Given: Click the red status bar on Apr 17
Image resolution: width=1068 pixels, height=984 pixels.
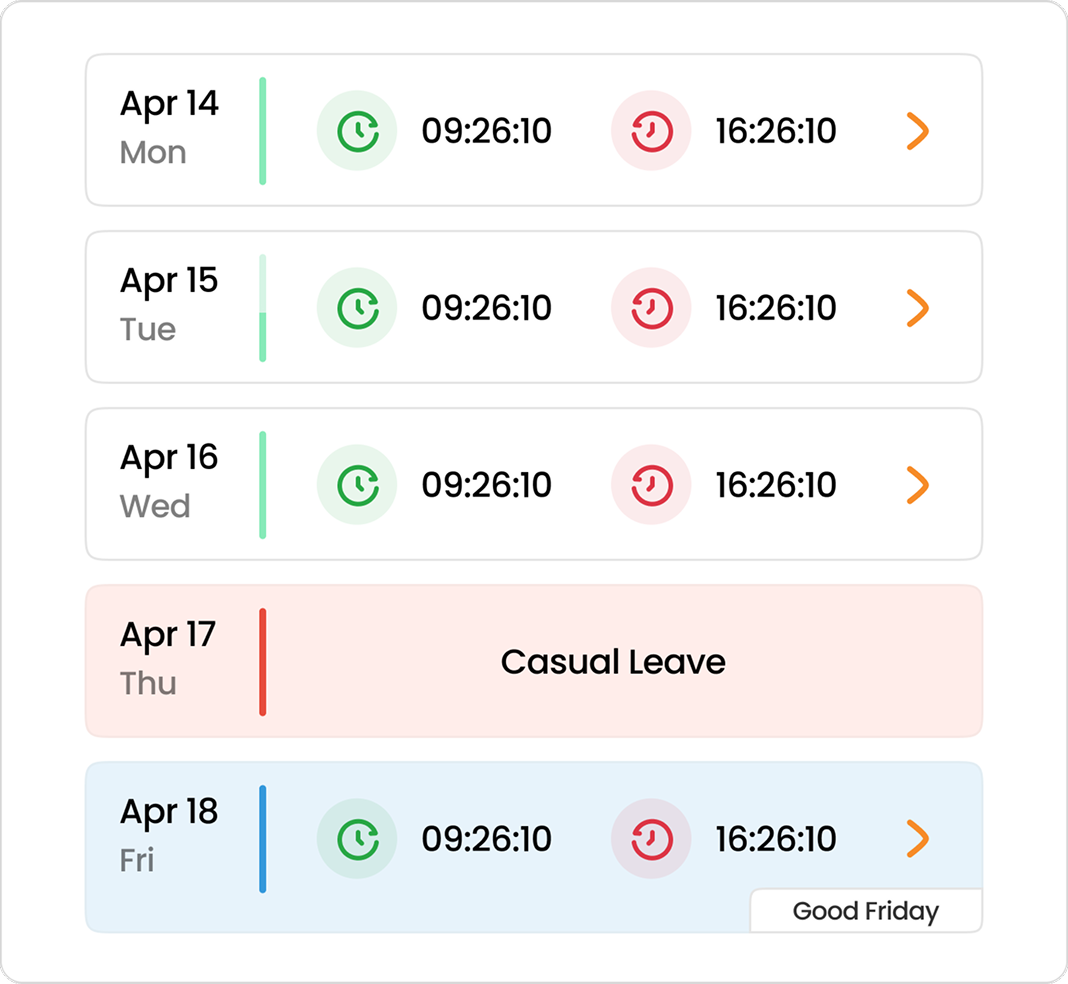Looking at the screenshot, I should 262,662.
